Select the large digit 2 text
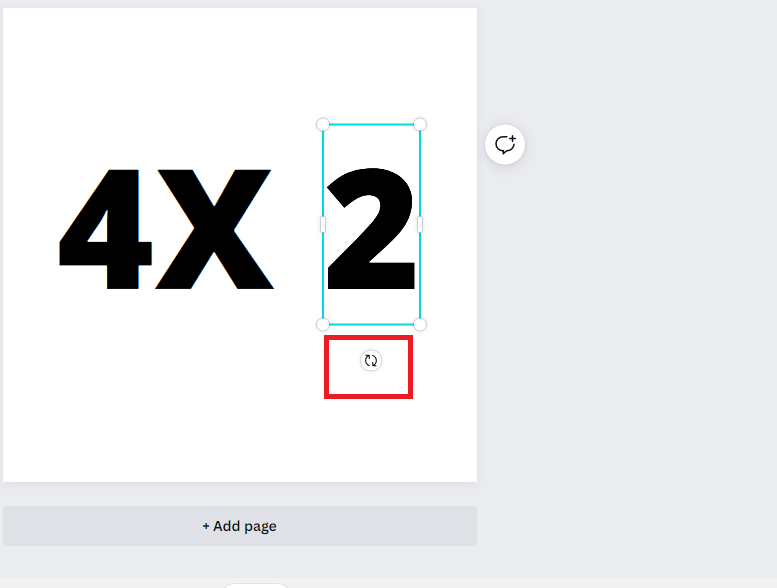 click(x=371, y=228)
